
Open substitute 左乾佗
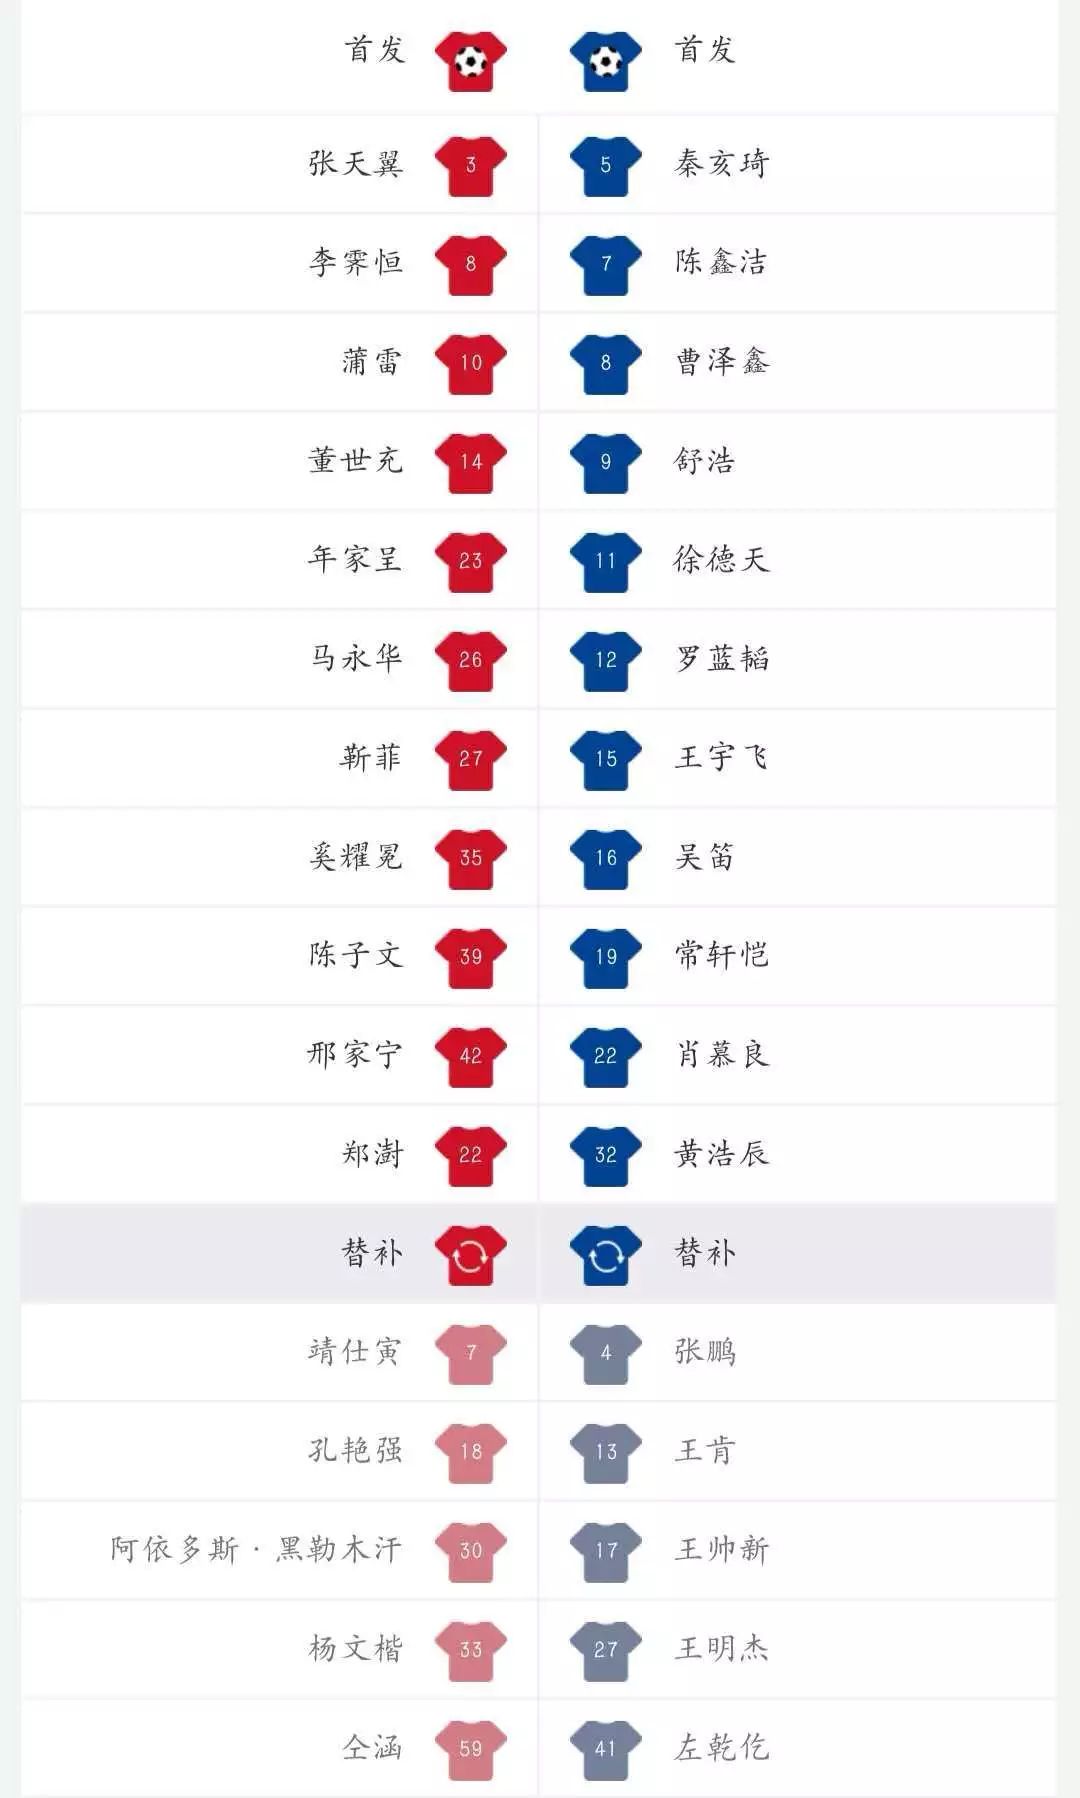[x=722, y=1747]
